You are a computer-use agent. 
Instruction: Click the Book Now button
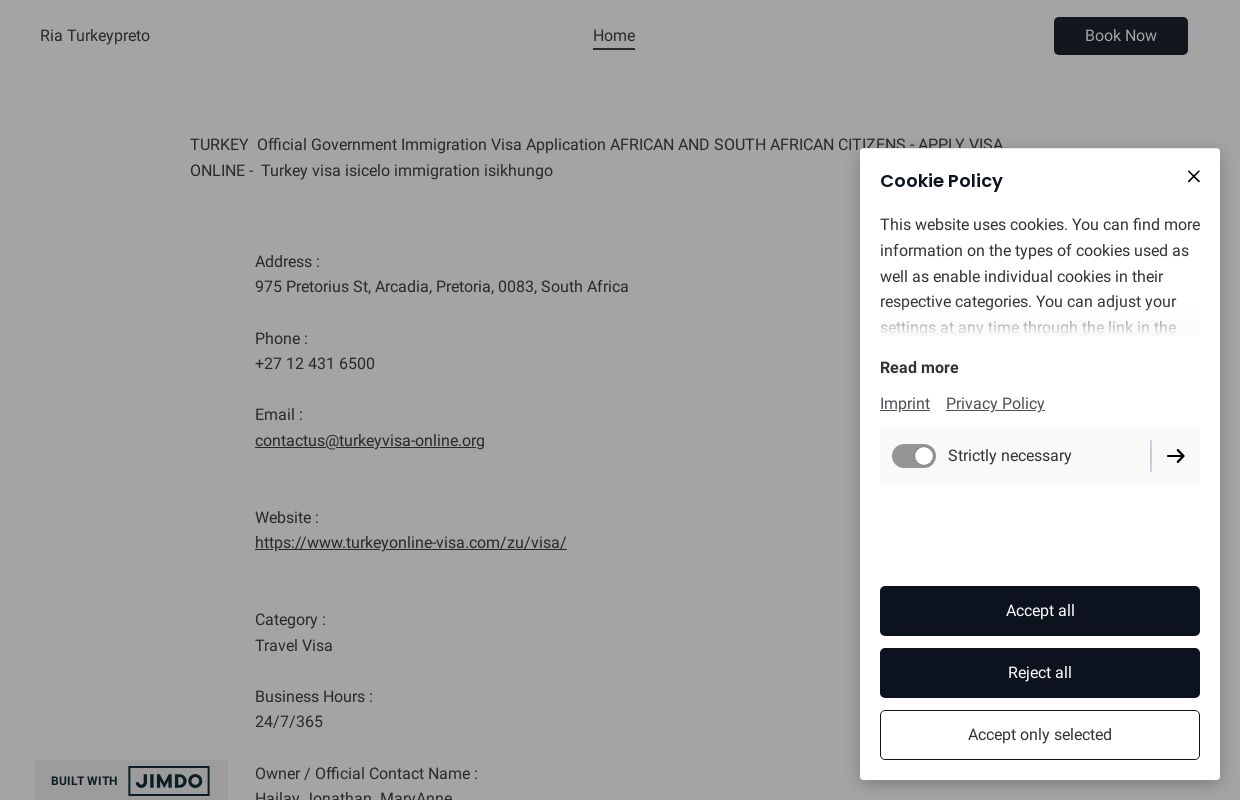(1120, 36)
